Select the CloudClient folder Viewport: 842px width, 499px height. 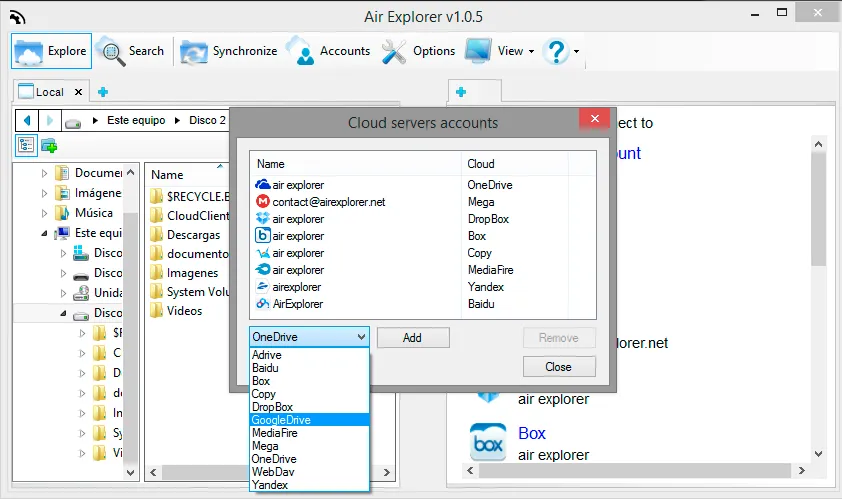click(x=190, y=215)
